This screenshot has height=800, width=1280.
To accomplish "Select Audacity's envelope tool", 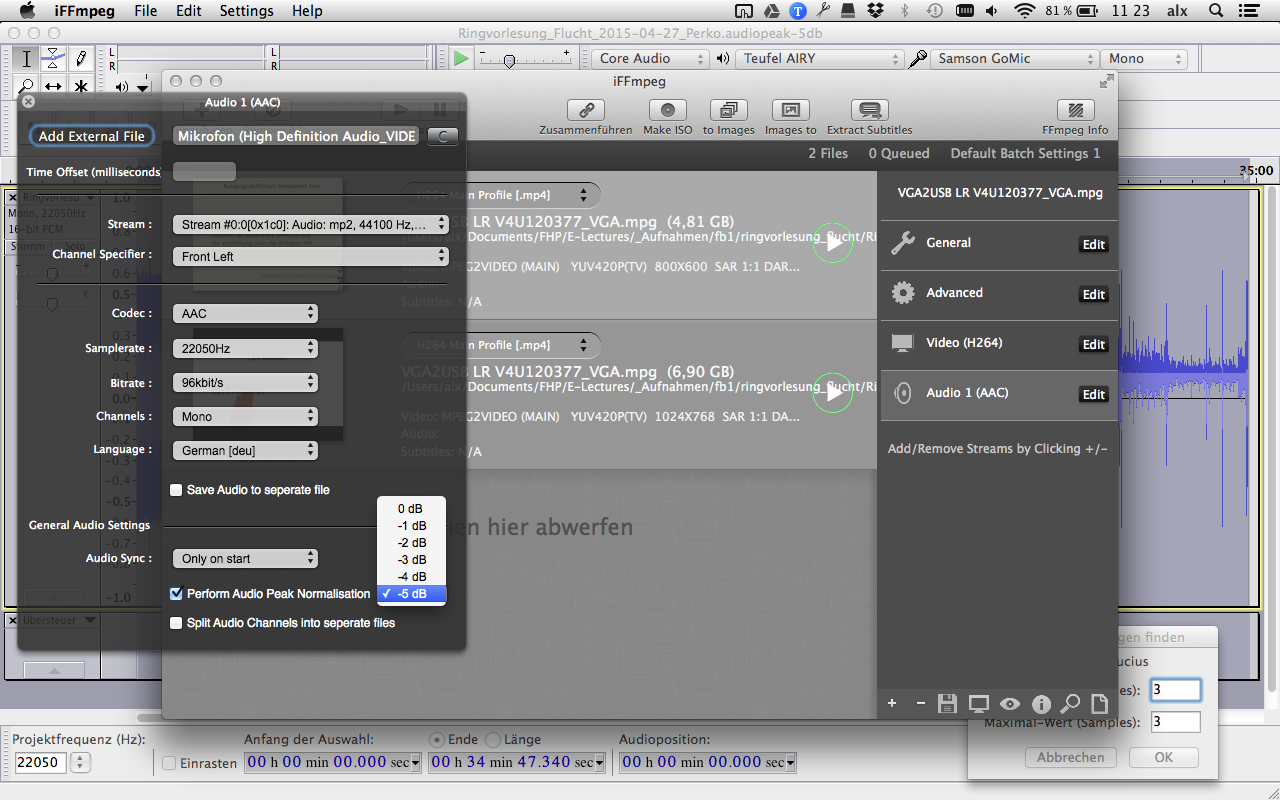I will point(53,58).
